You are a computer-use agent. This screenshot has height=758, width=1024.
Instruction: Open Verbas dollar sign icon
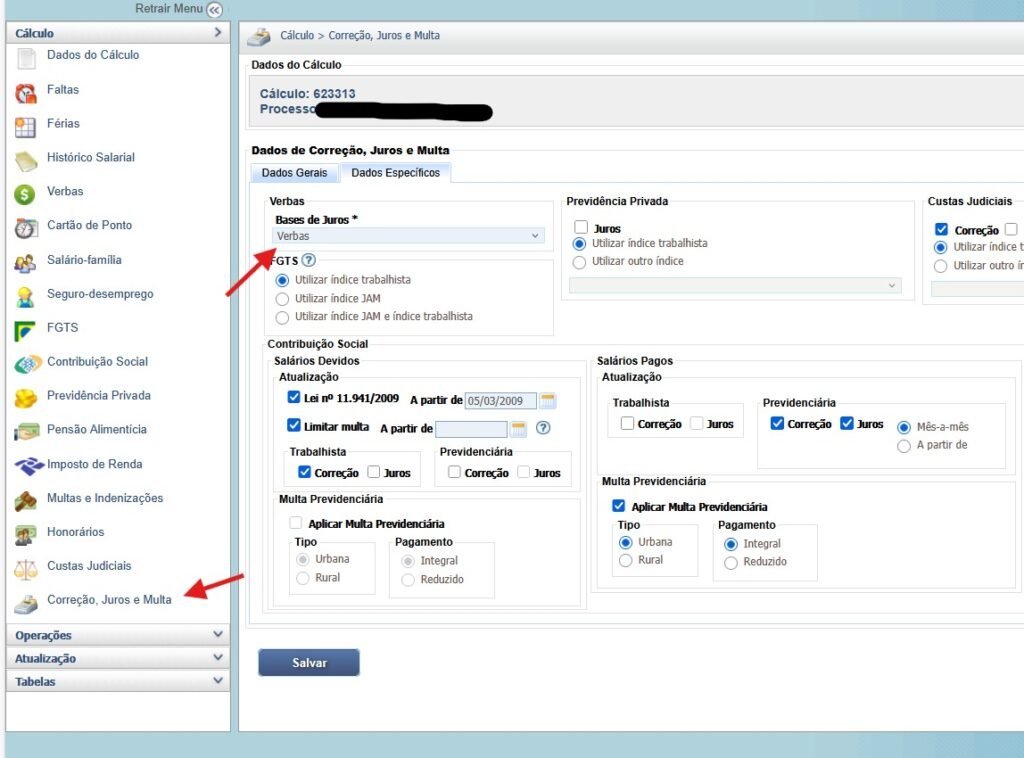pyautogui.click(x=26, y=195)
